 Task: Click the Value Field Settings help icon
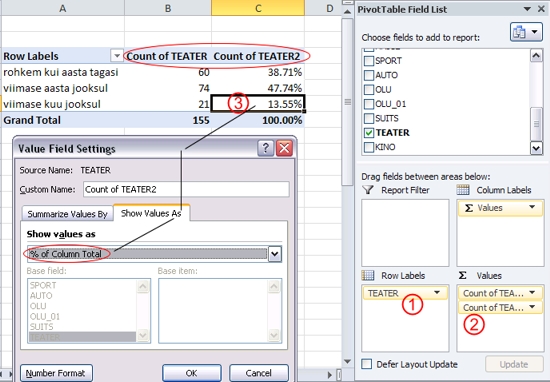tap(266, 148)
